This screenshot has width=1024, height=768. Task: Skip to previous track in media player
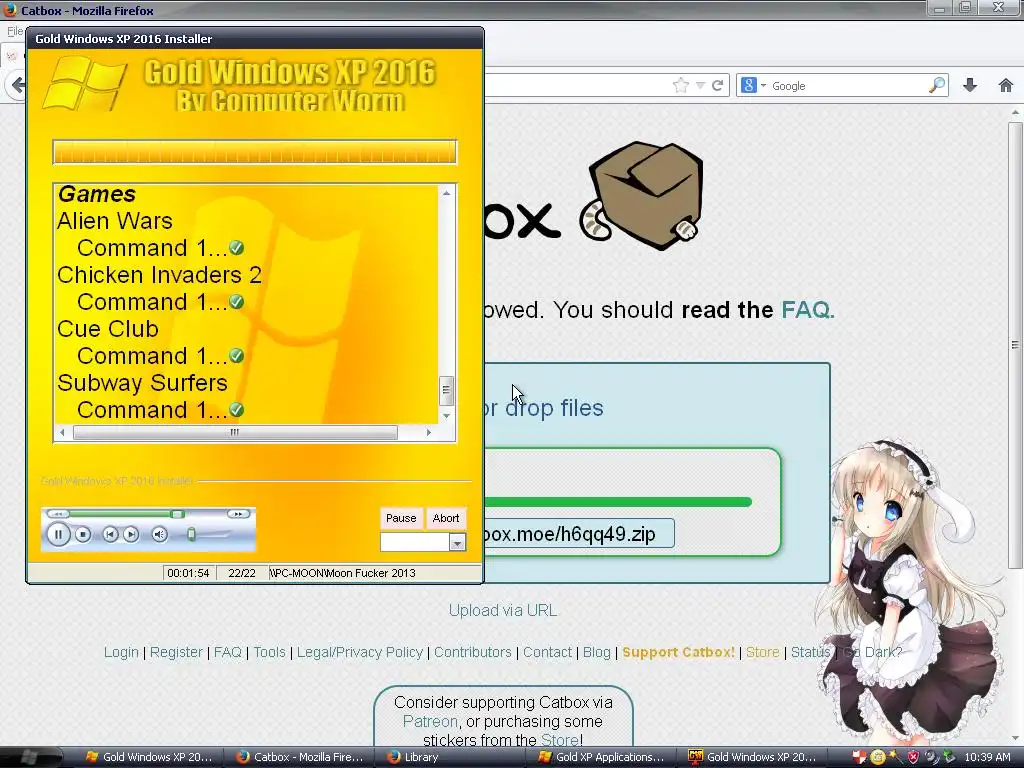pos(110,535)
